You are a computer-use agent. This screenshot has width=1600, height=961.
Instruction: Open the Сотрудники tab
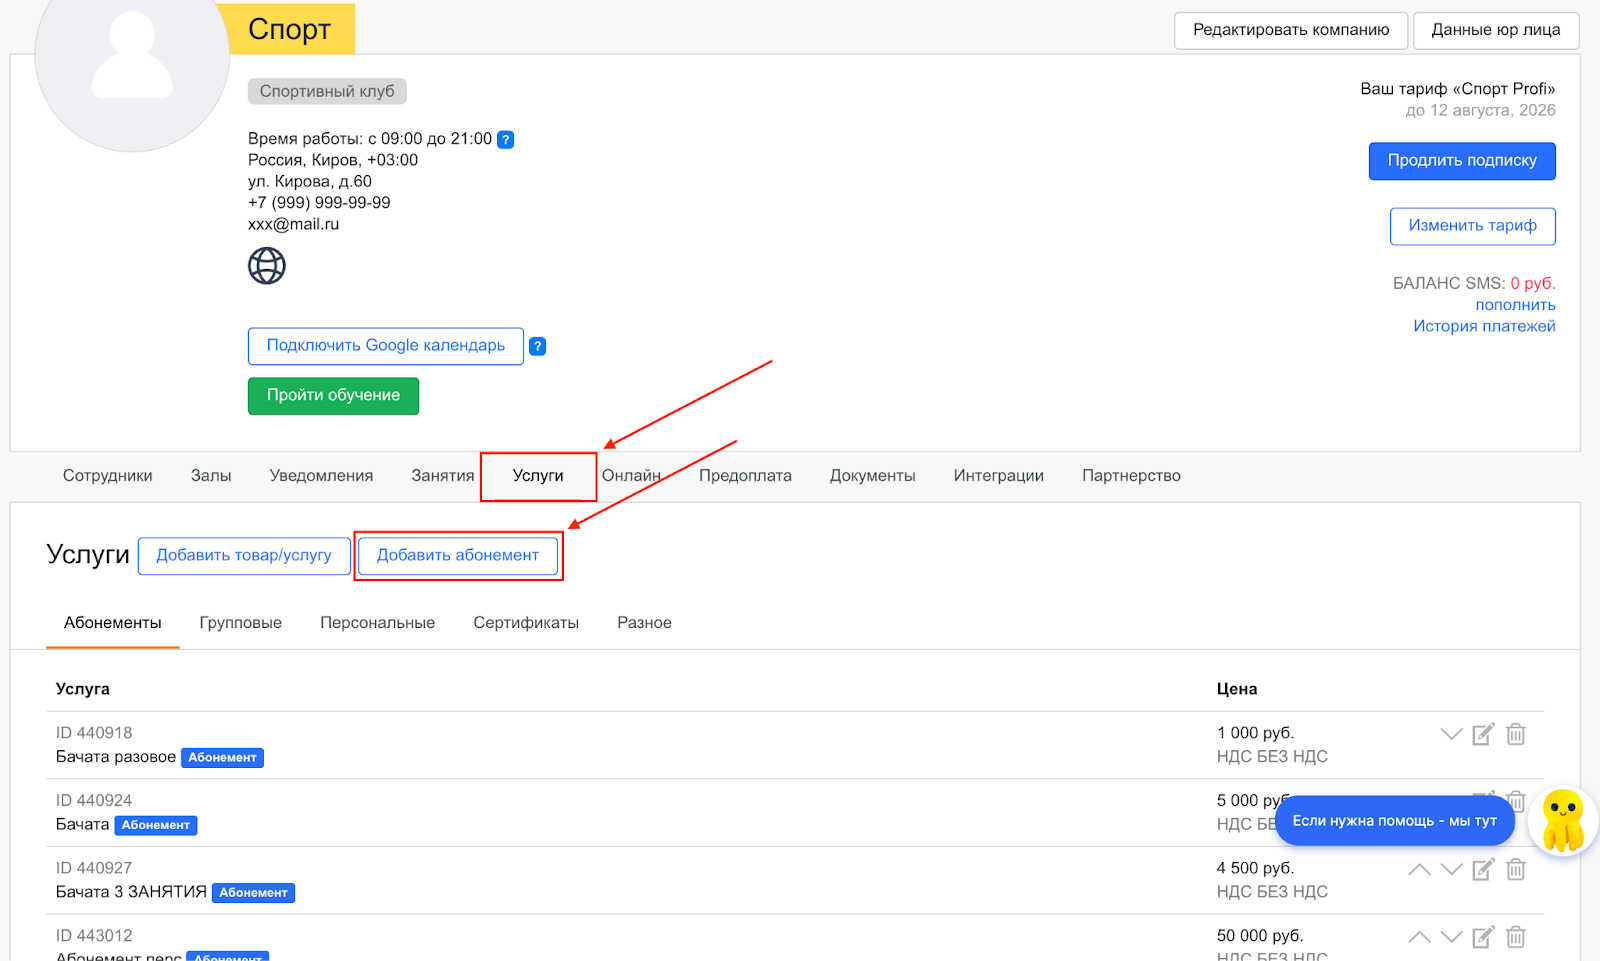(x=108, y=476)
